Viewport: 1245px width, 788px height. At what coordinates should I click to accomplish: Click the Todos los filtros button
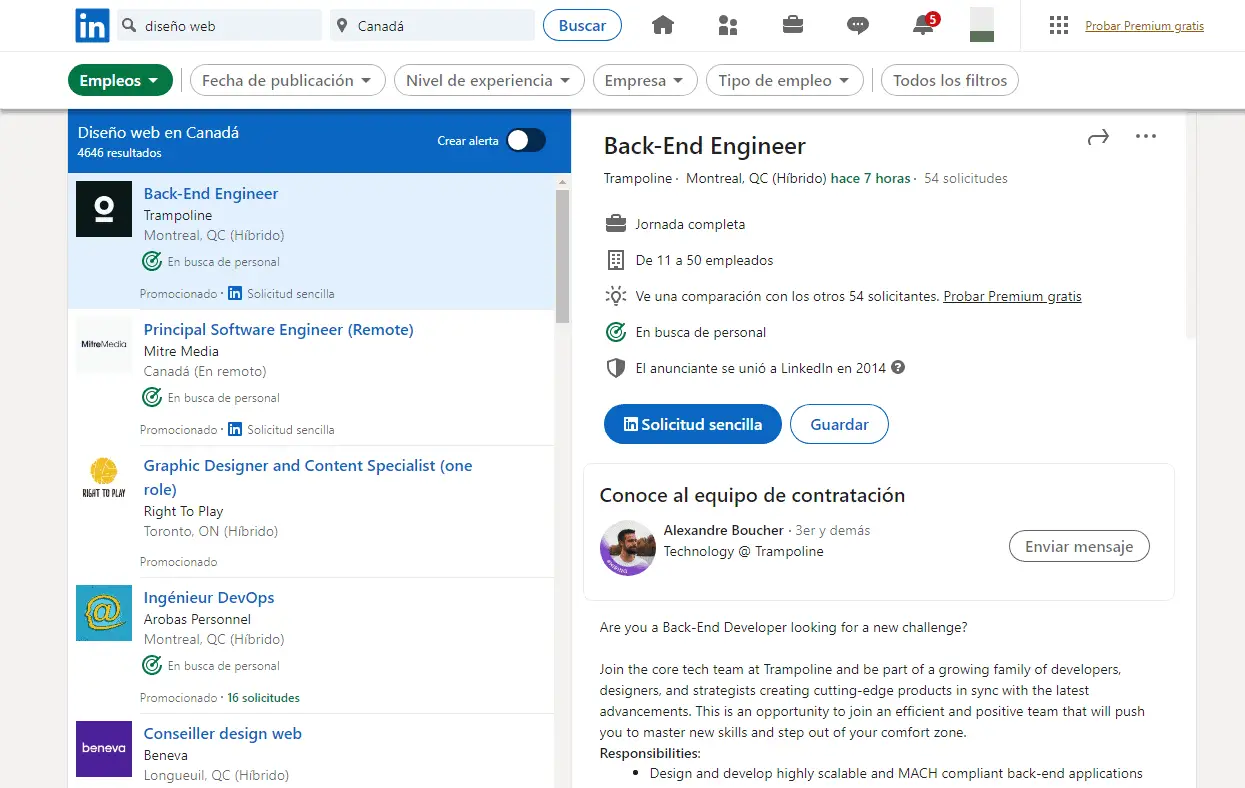coord(950,81)
